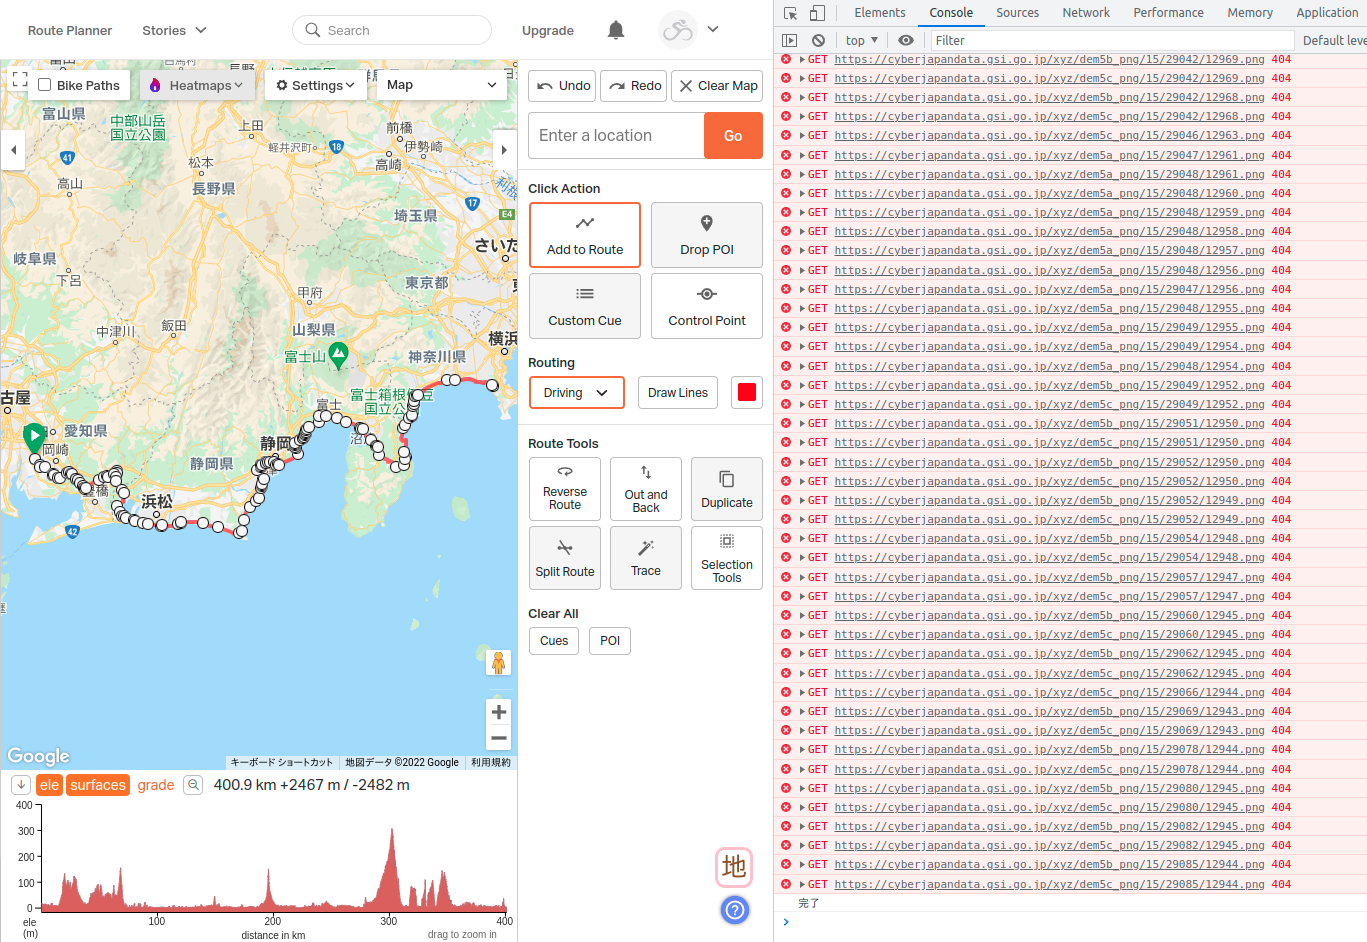The height and width of the screenshot is (942, 1367).
Task: Clear the console with the clear icon
Action: pyautogui.click(x=818, y=40)
